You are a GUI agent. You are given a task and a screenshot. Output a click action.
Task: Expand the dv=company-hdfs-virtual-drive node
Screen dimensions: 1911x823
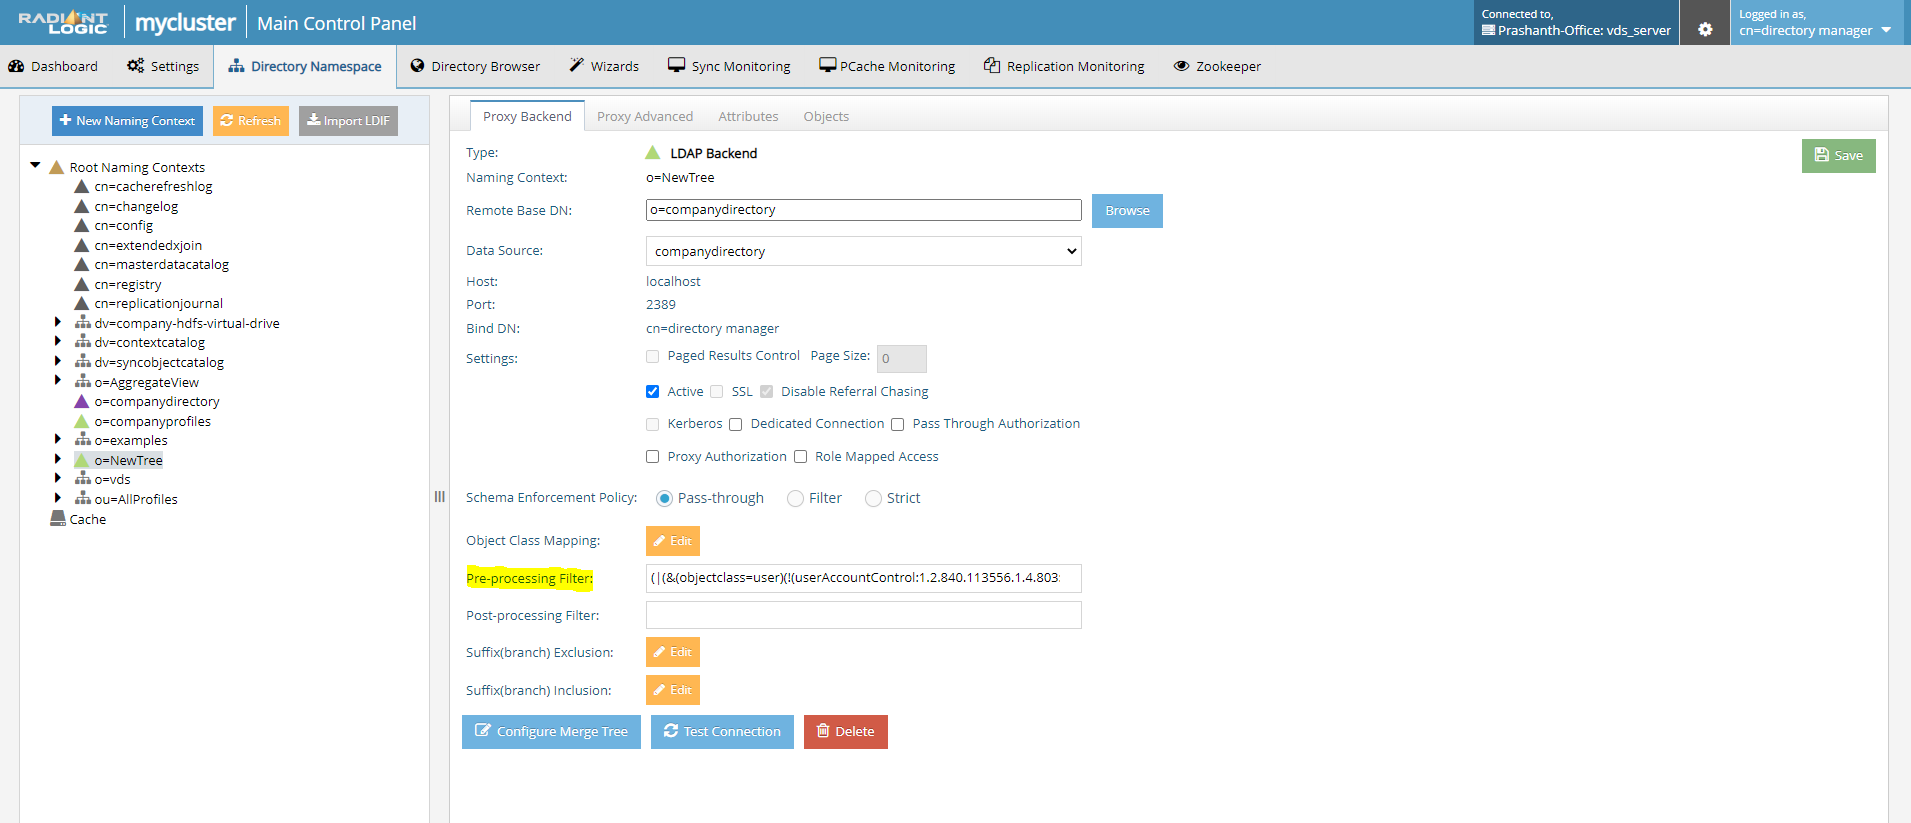click(x=57, y=322)
